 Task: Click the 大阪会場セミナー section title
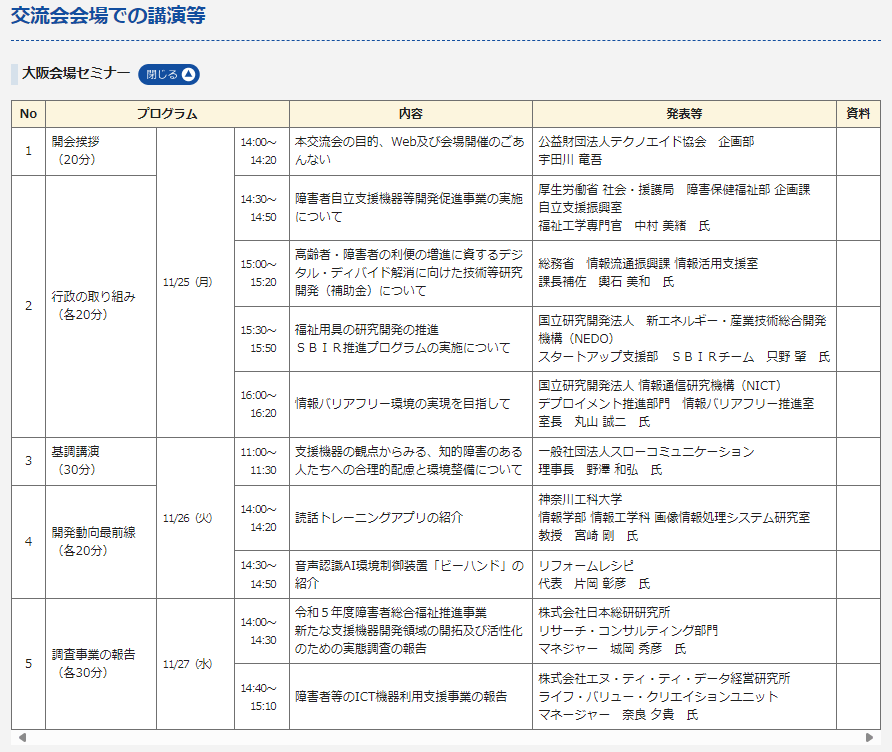76,73
